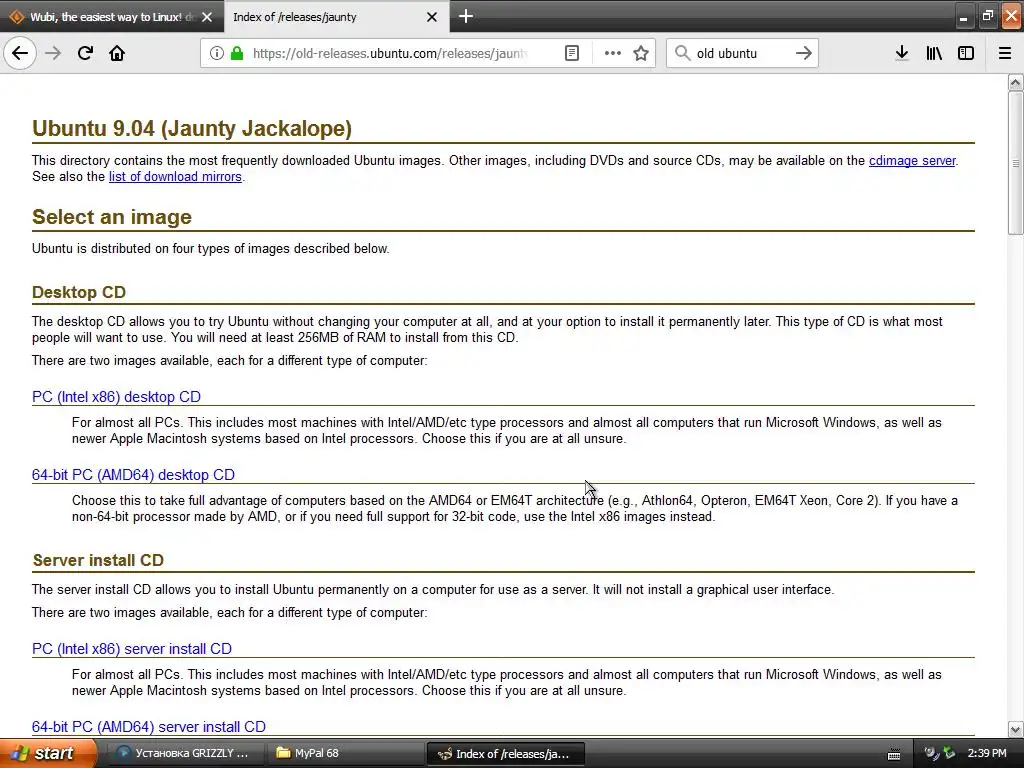The height and width of the screenshot is (768, 1024).
Task: Click the search magnifier icon
Action: (x=682, y=54)
